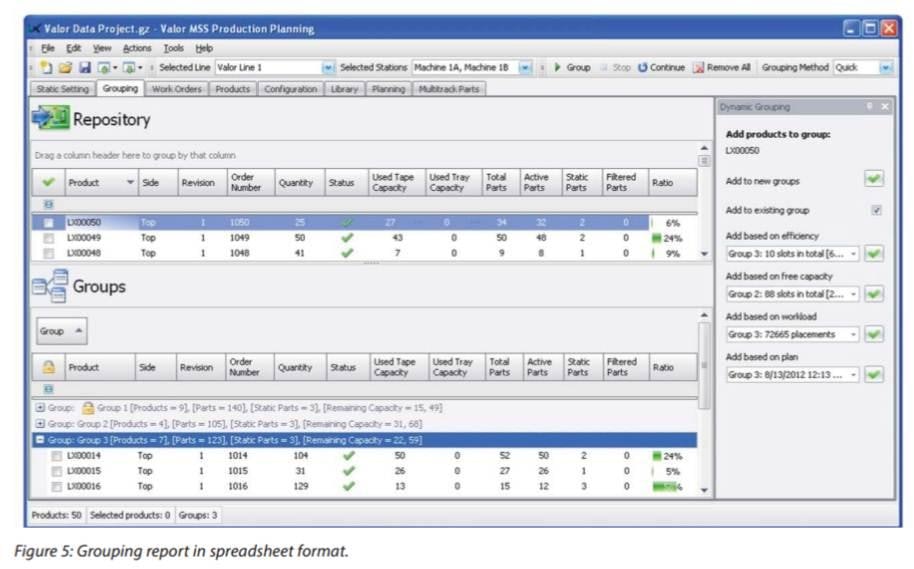The height and width of the screenshot is (569, 914).
Task: Toggle Add to existing group checkbox
Action: (x=876, y=210)
